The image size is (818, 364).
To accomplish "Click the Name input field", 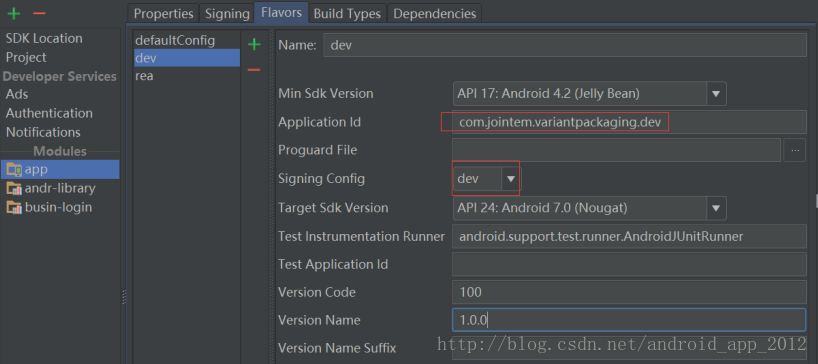I will [565, 45].
